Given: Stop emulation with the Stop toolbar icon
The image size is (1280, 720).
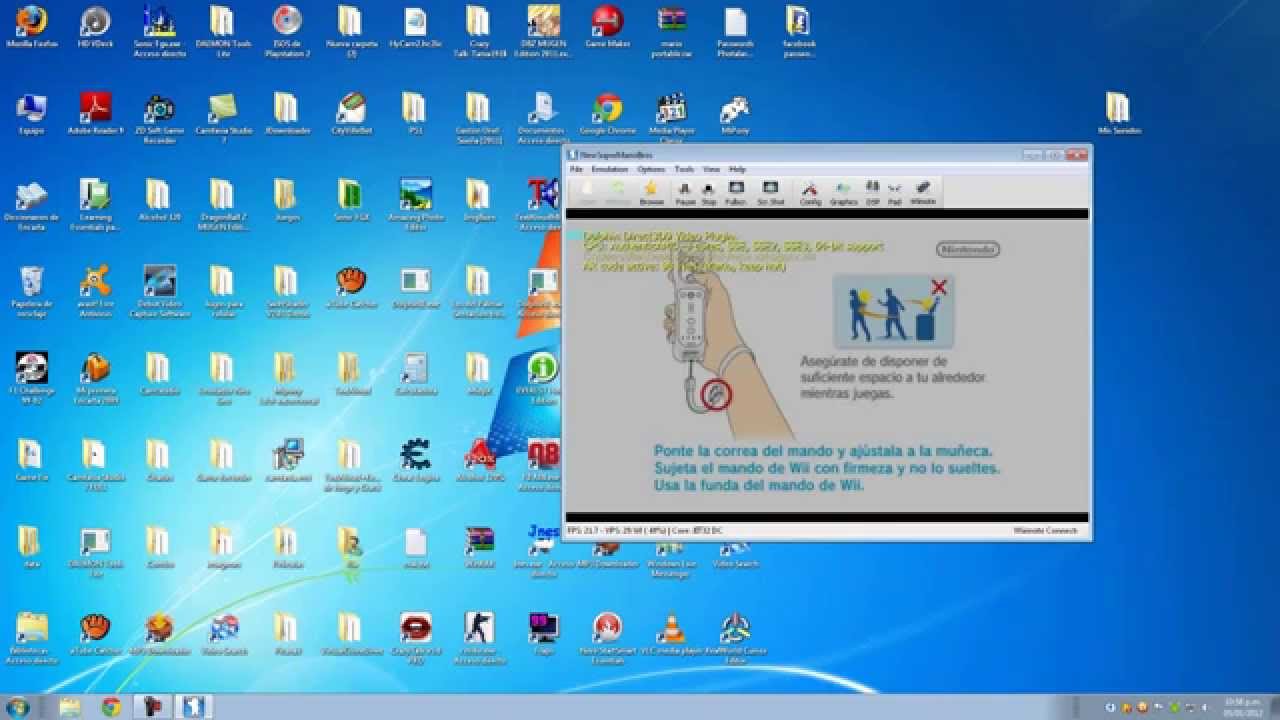Looking at the screenshot, I should tap(709, 191).
